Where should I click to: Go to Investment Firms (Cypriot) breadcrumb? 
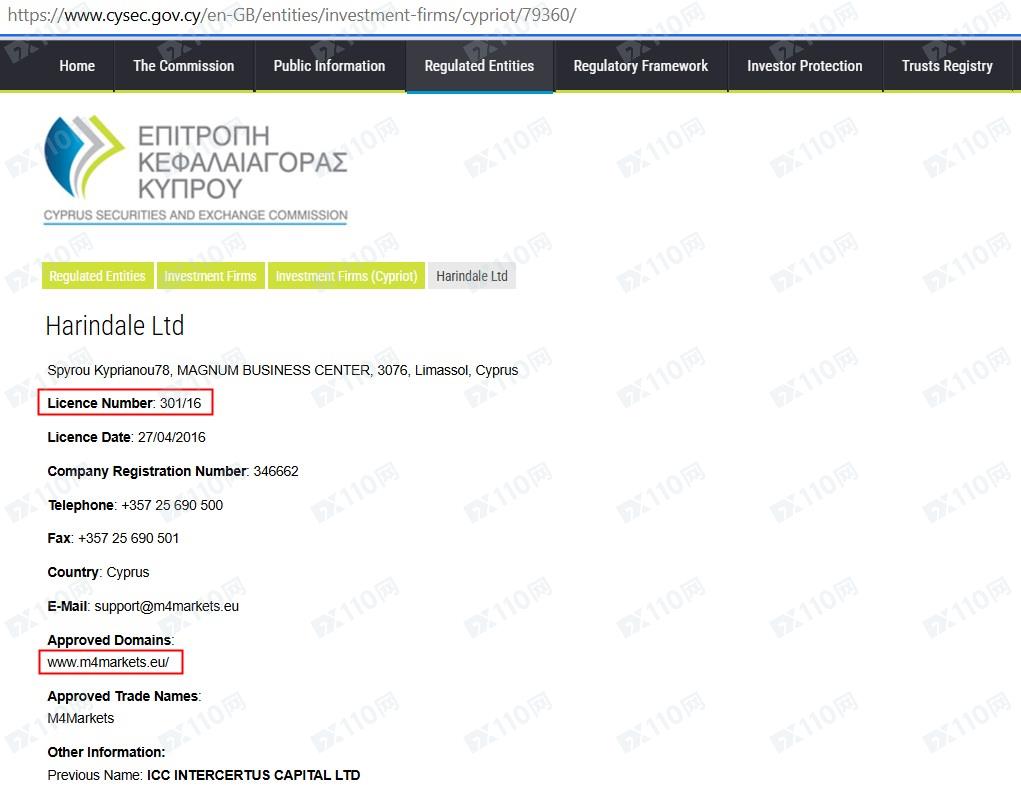tap(346, 276)
